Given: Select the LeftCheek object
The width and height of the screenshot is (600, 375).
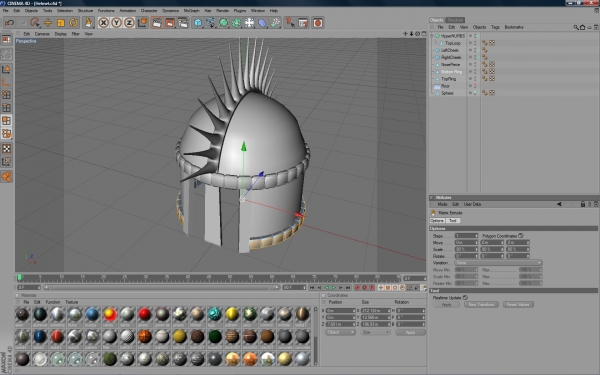Looking at the screenshot, I should pos(450,50).
